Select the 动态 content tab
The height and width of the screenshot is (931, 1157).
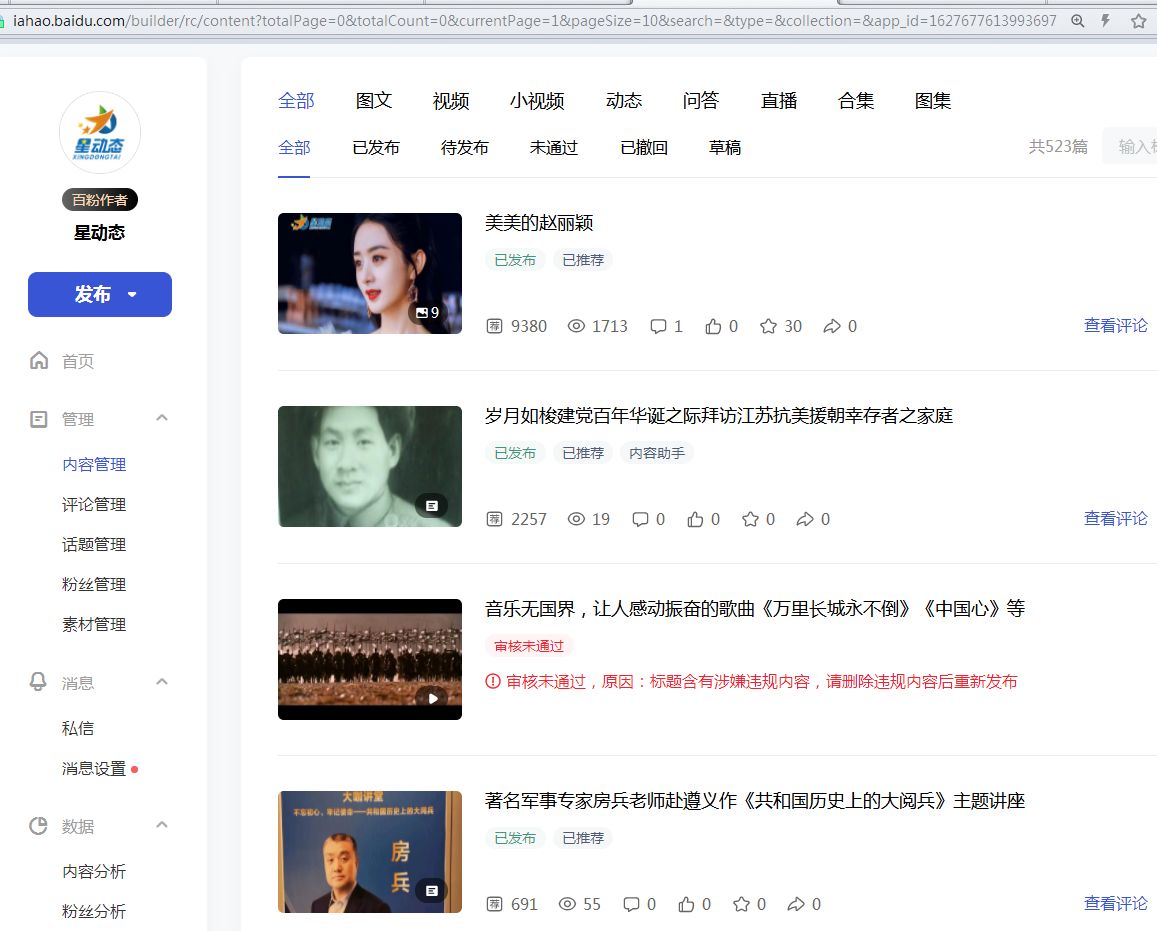[623, 101]
